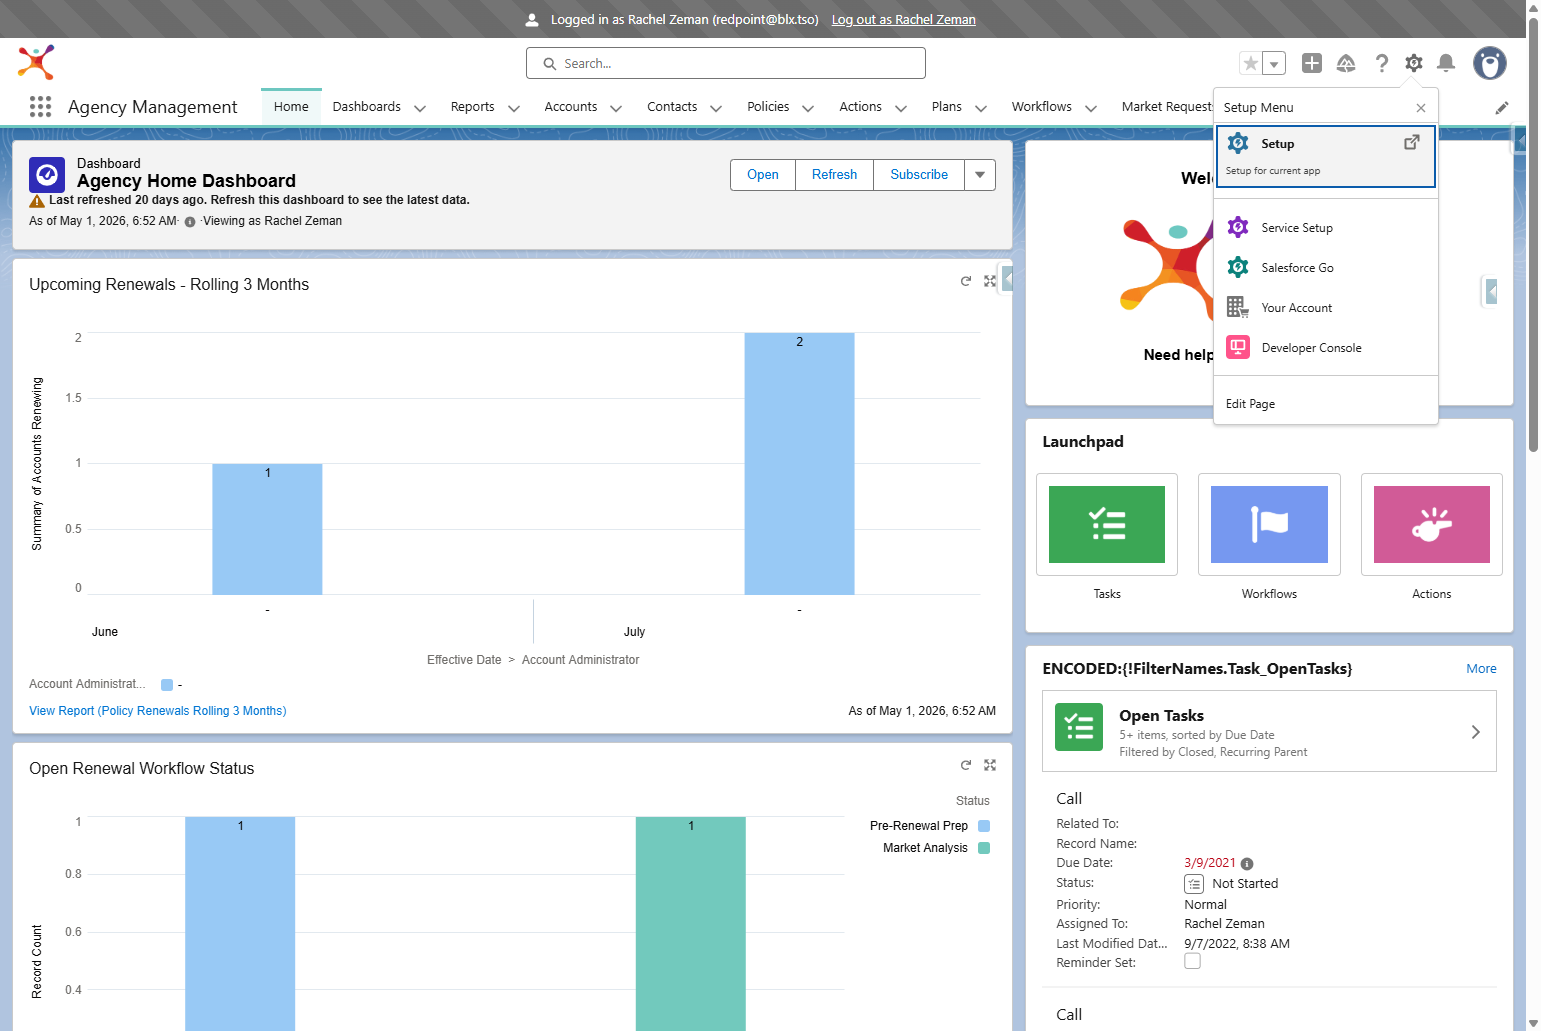Focus the global Search field

coord(726,63)
